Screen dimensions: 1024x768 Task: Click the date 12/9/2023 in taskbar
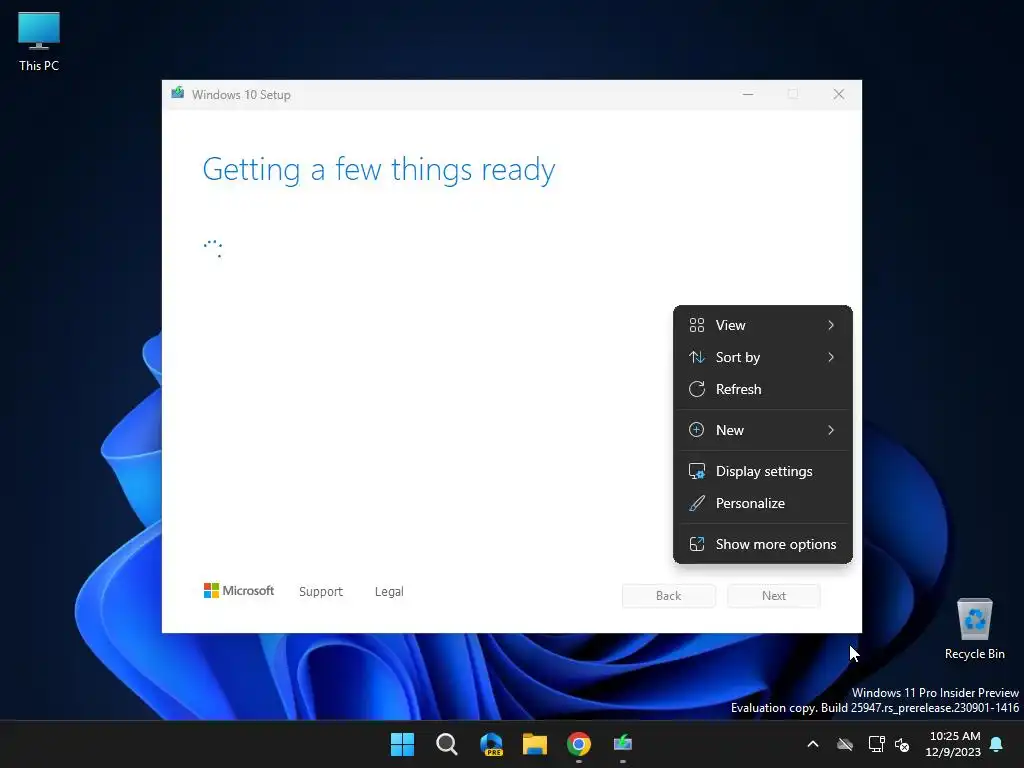coord(953,752)
